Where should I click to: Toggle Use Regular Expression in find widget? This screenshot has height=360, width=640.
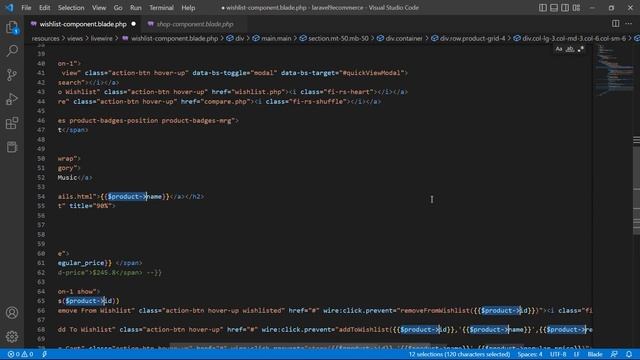(581, 49)
